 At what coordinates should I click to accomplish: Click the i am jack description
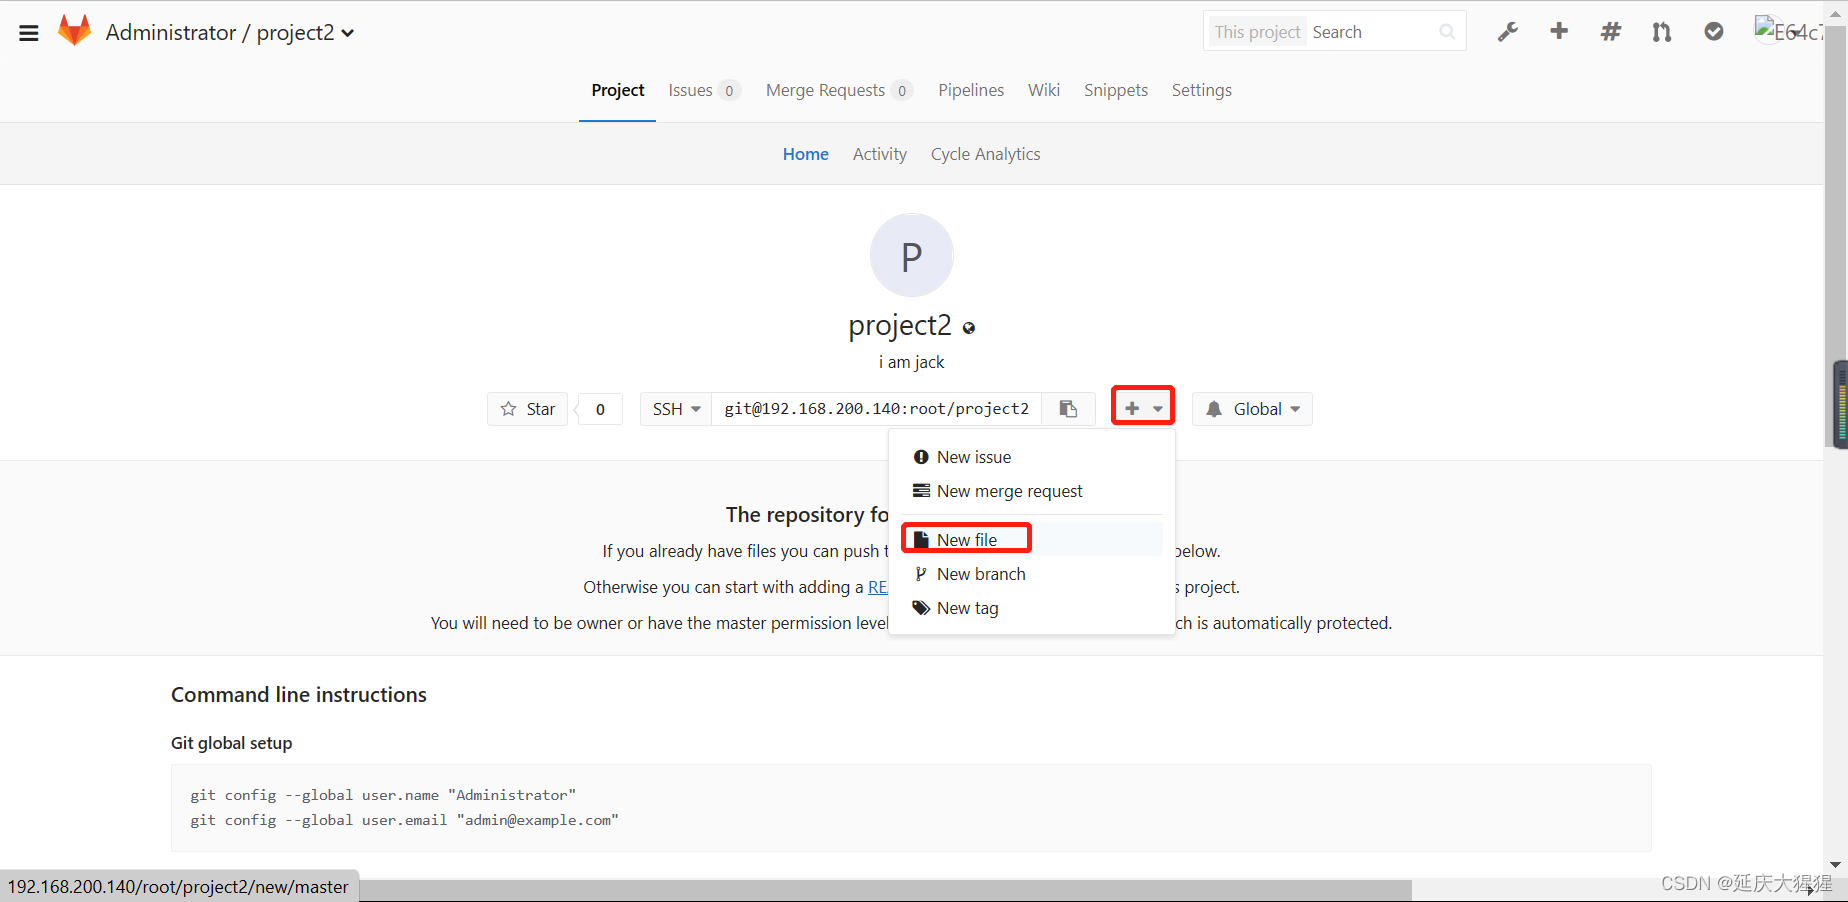coord(911,362)
